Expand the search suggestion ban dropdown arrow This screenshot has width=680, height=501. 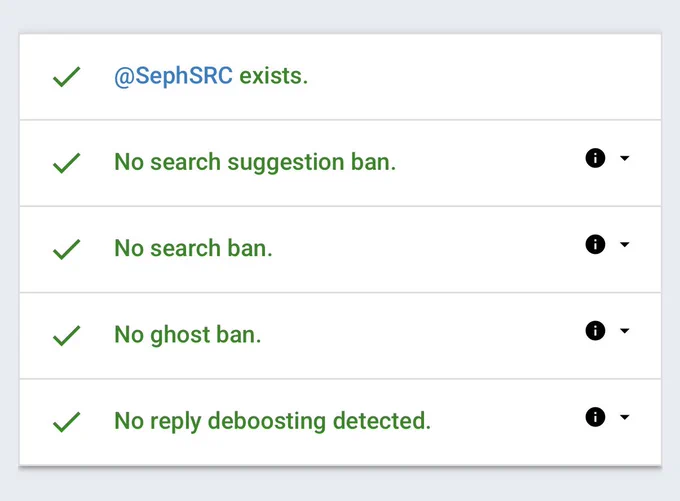(x=624, y=158)
